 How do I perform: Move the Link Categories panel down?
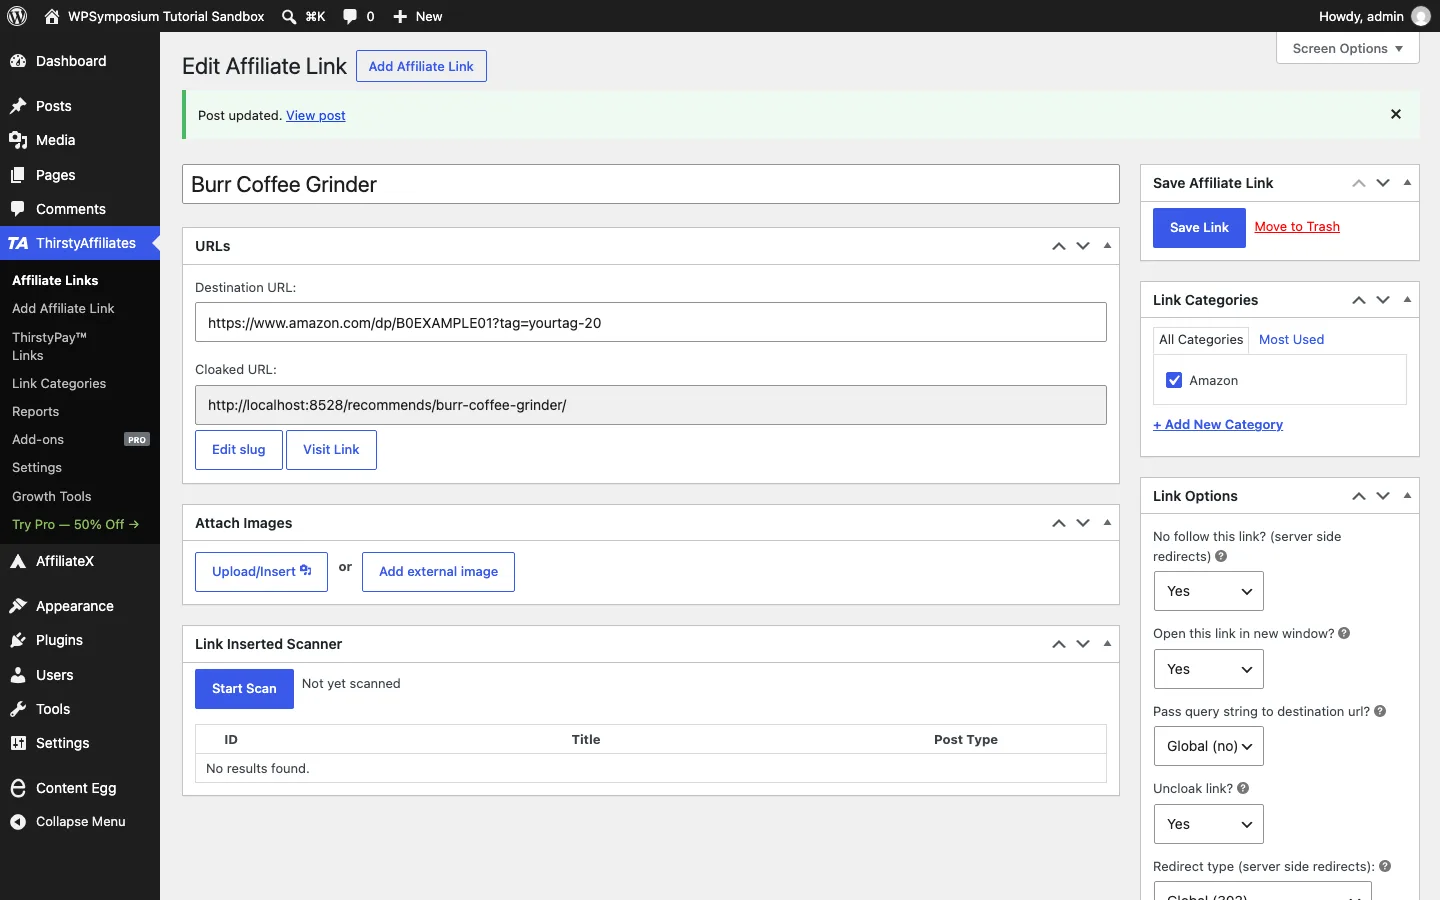pos(1383,300)
